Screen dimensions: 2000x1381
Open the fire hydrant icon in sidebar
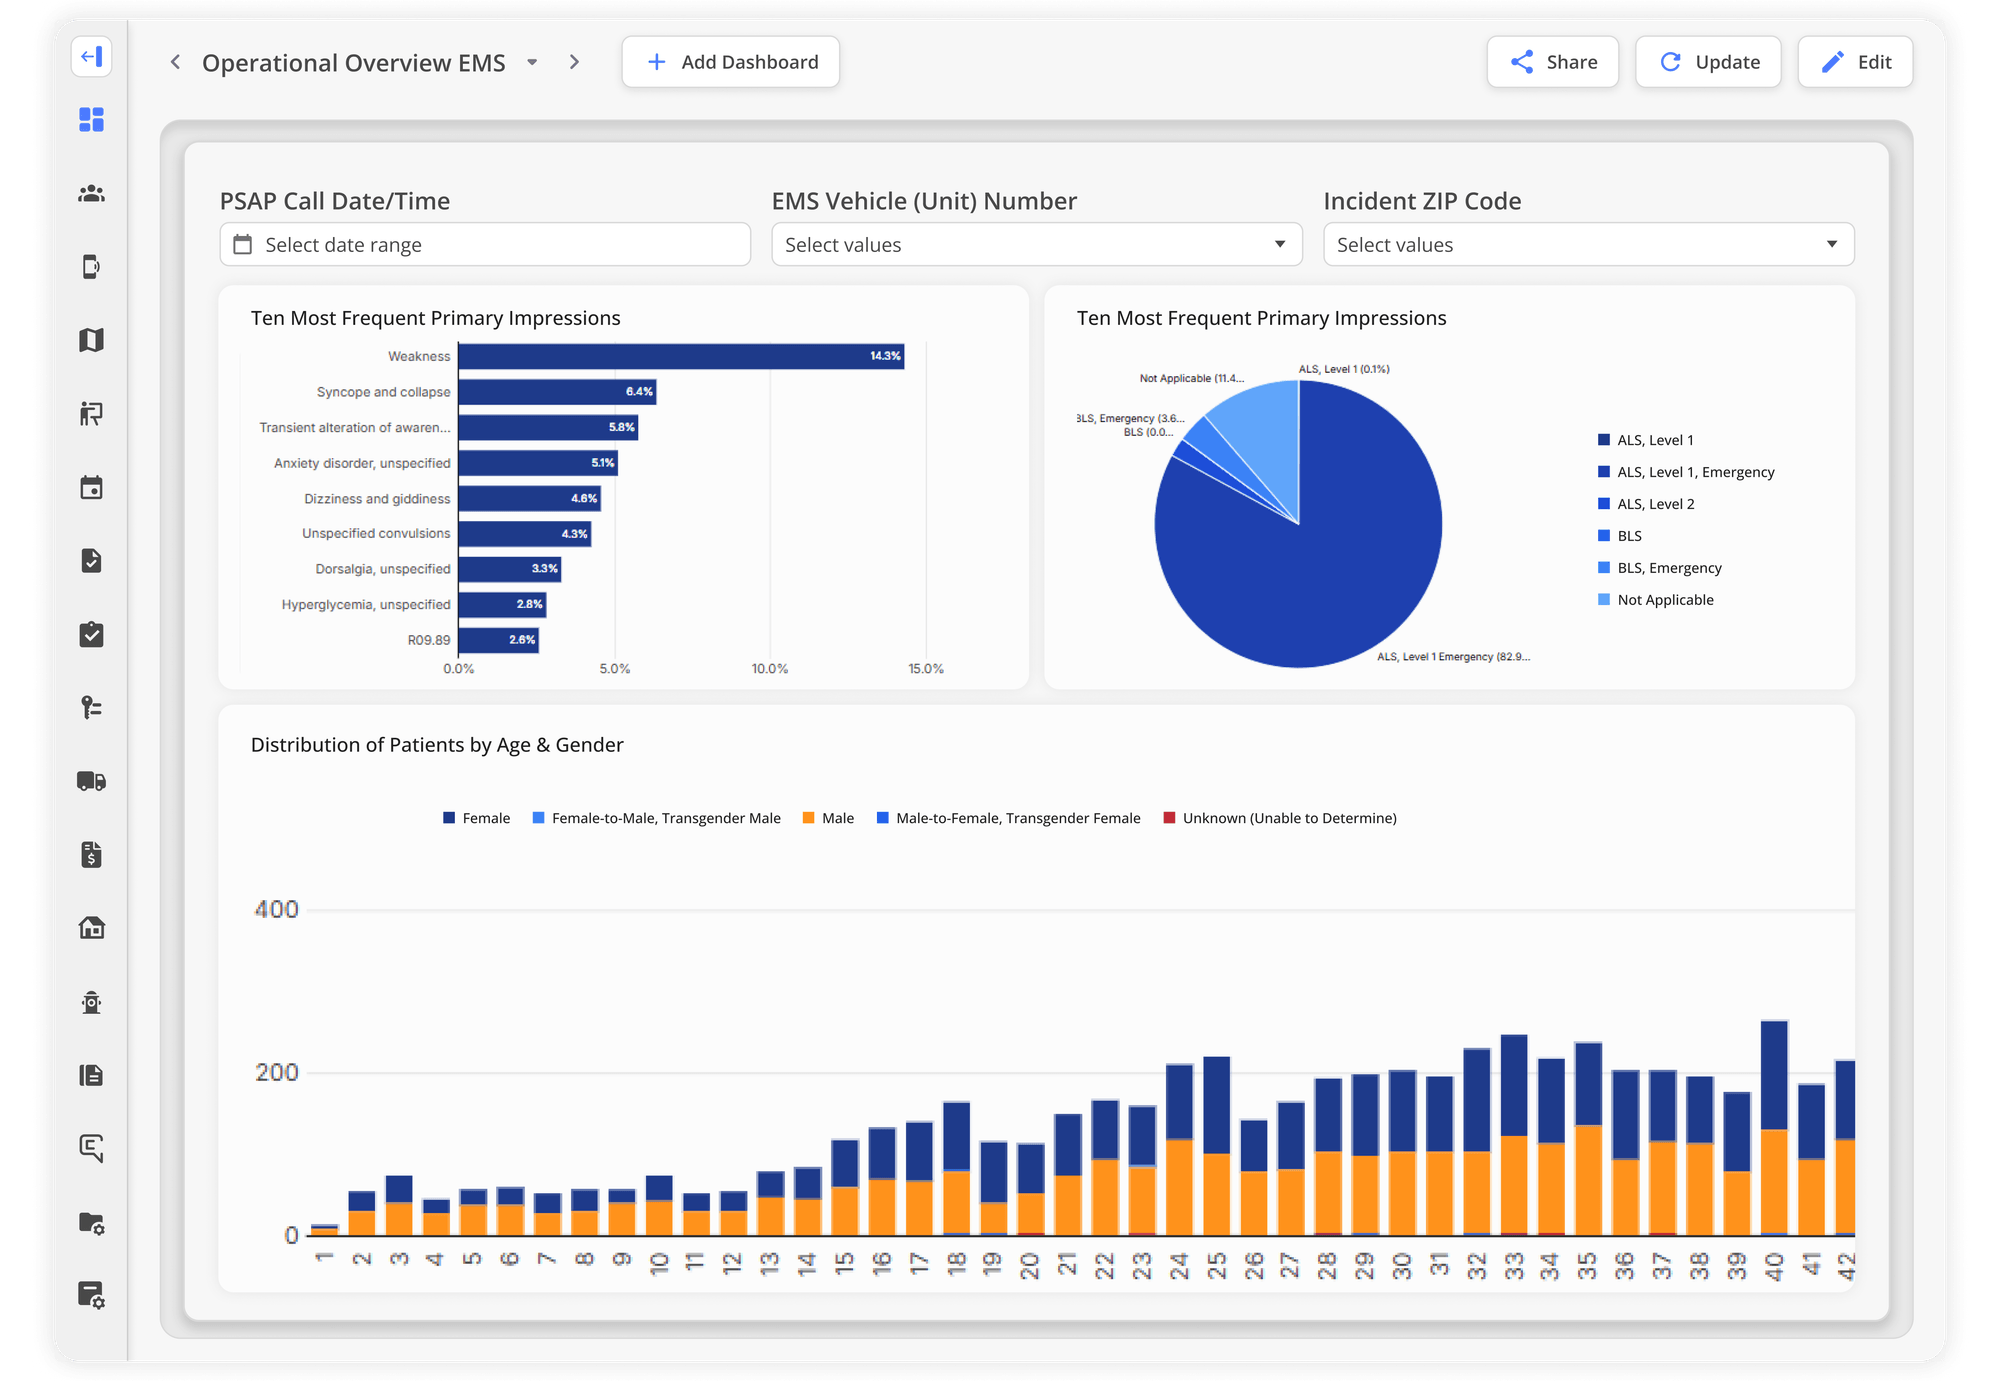[x=91, y=1002]
